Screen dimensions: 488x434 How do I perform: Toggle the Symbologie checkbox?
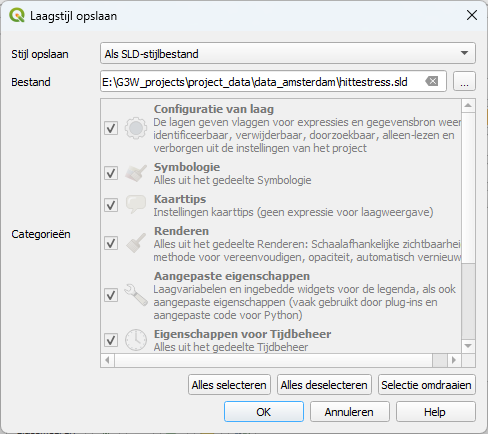point(111,173)
